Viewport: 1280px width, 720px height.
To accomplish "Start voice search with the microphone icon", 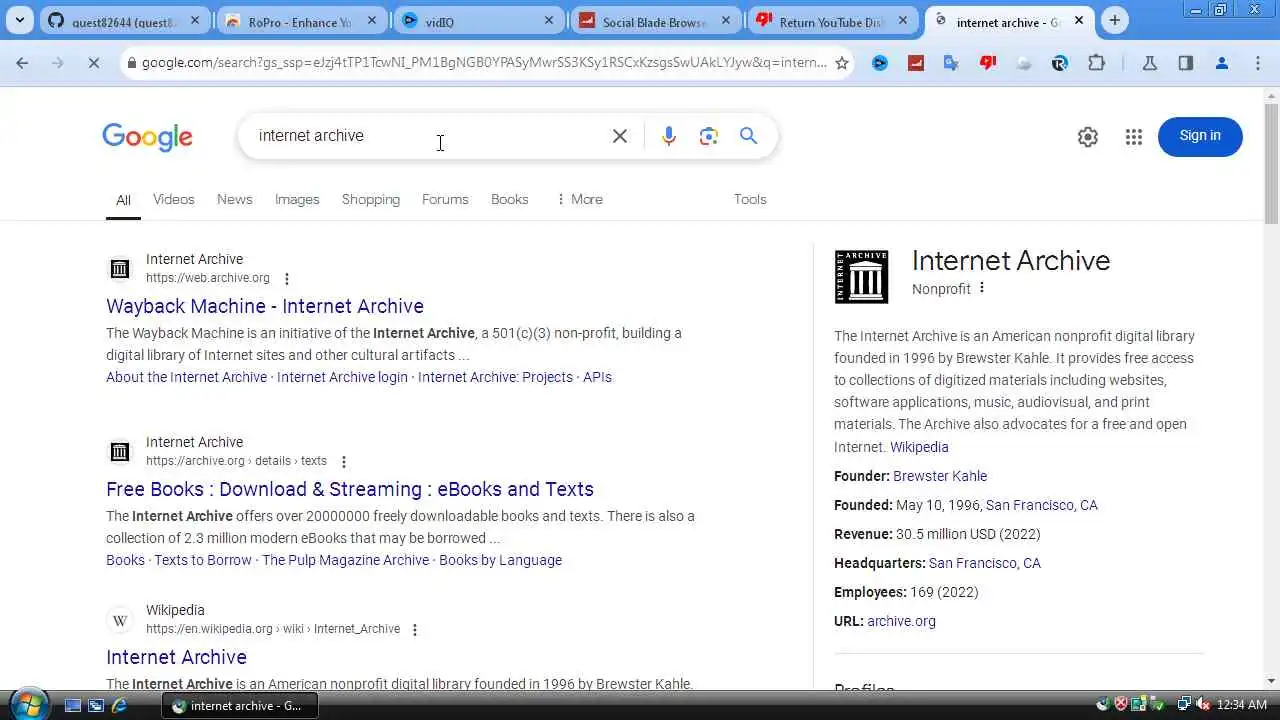I will click(x=669, y=136).
